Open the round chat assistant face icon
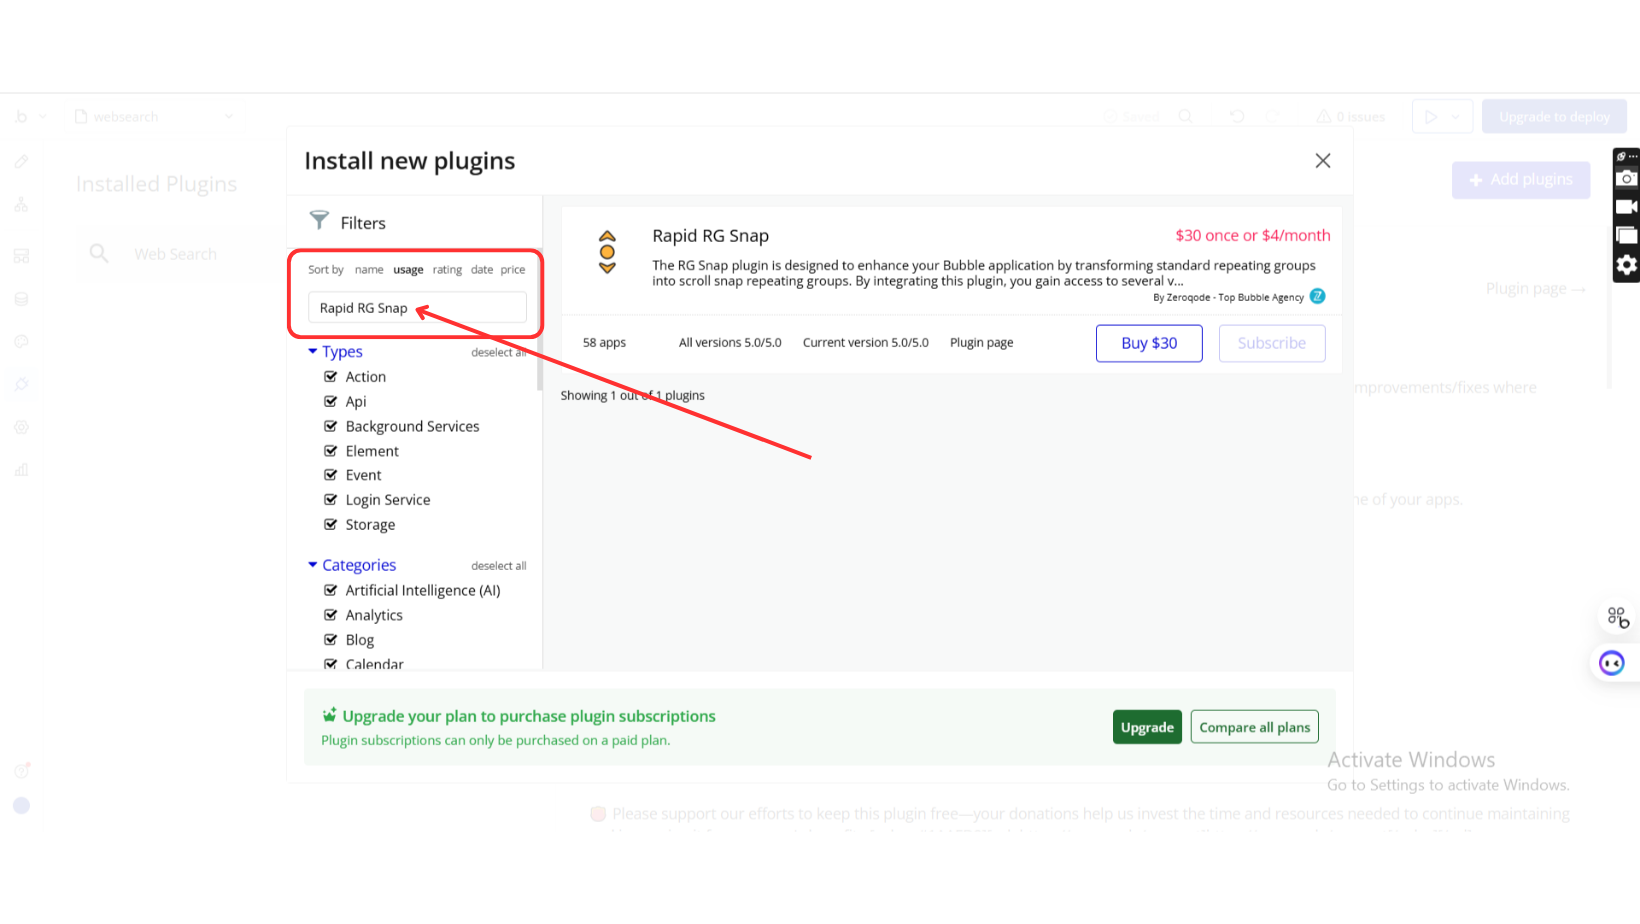 1611,663
